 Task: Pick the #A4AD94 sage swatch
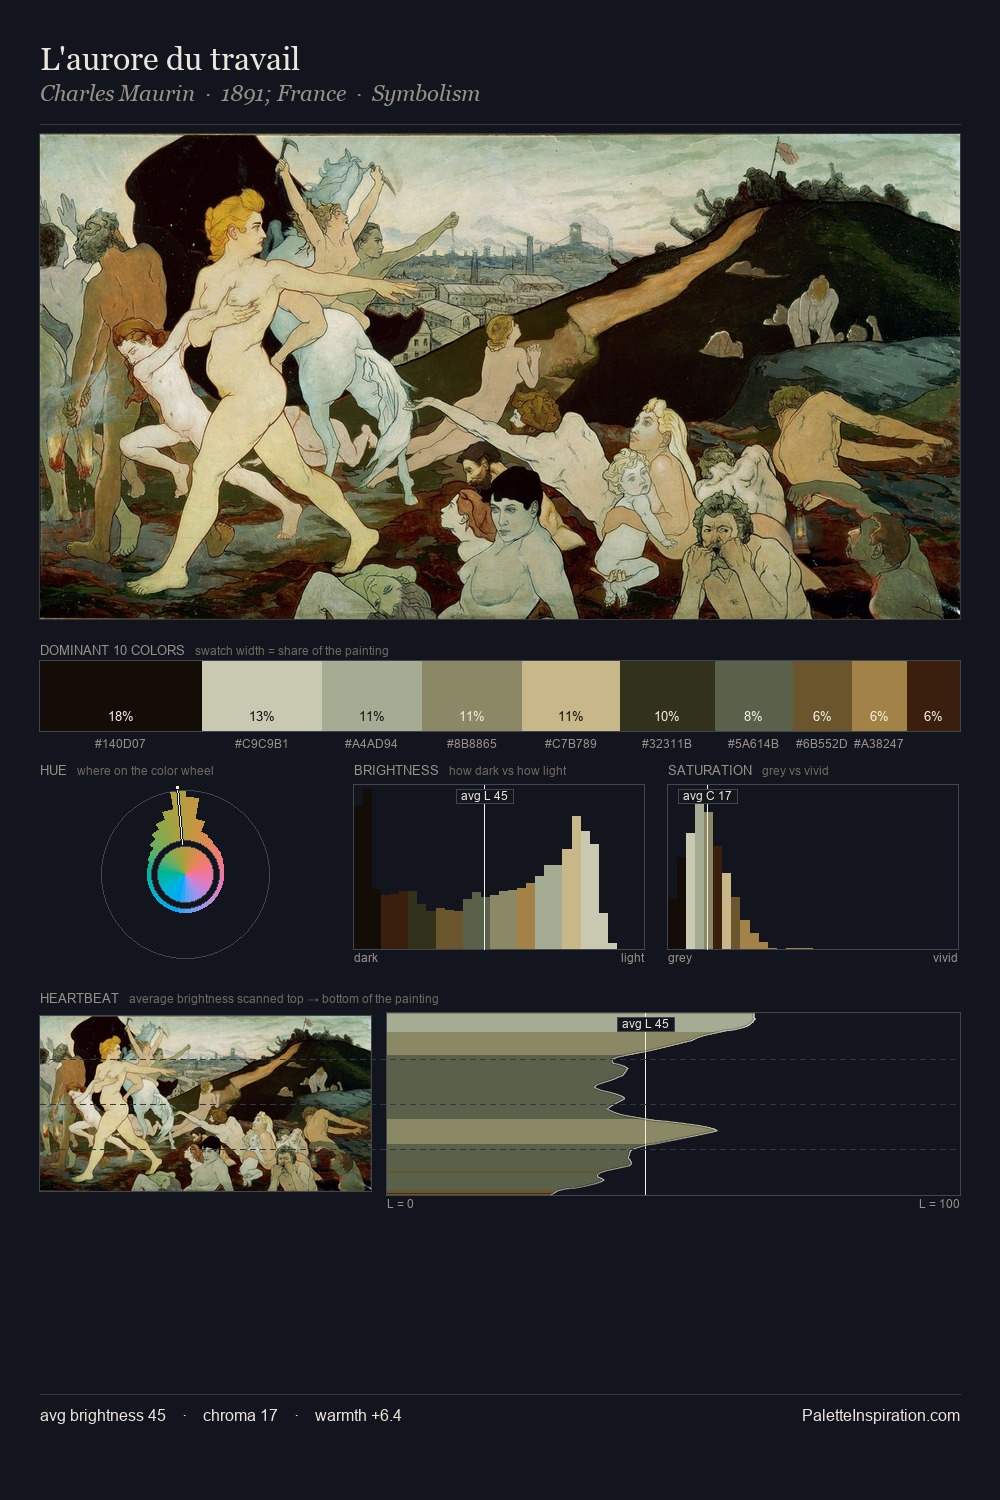pos(372,696)
